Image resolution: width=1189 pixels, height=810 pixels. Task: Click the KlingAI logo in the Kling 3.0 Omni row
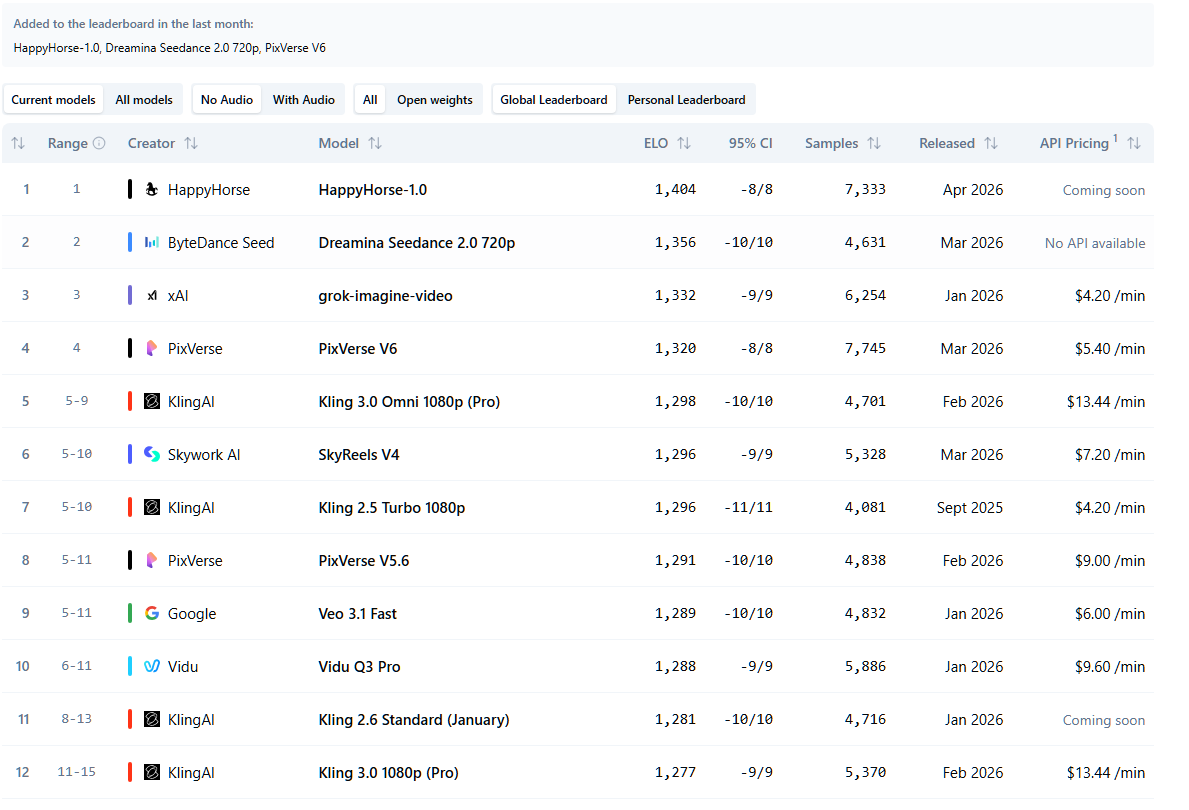tap(152, 401)
